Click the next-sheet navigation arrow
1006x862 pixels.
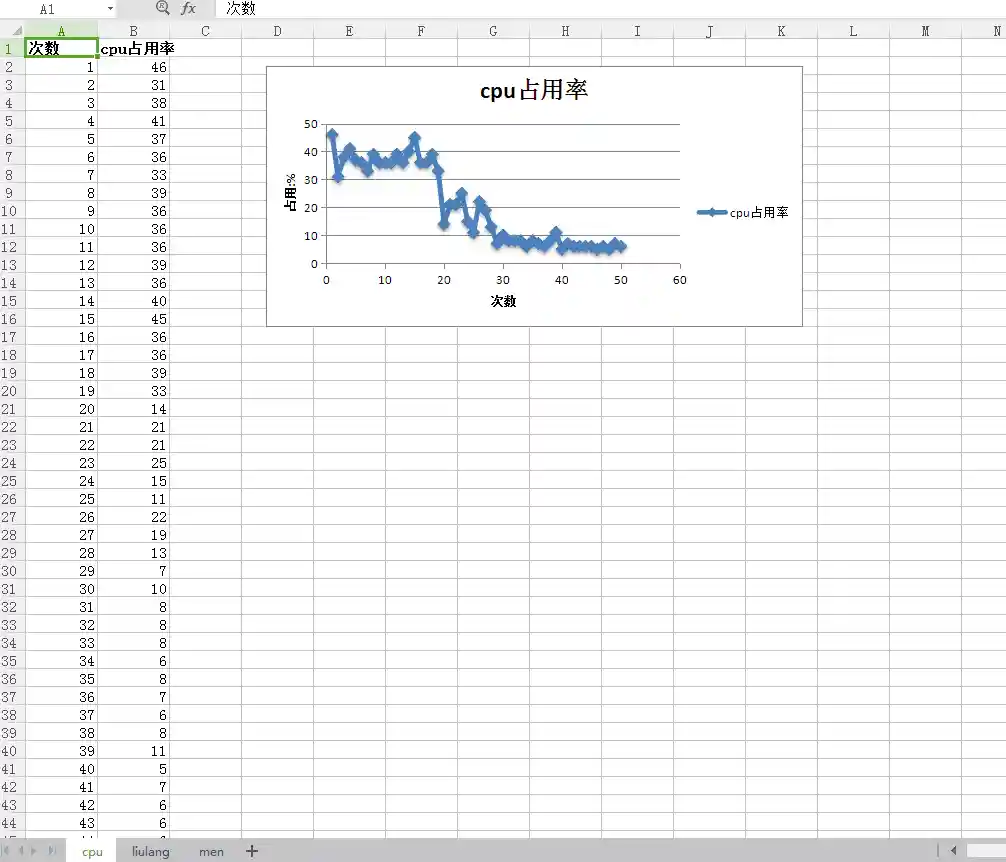pos(34,850)
